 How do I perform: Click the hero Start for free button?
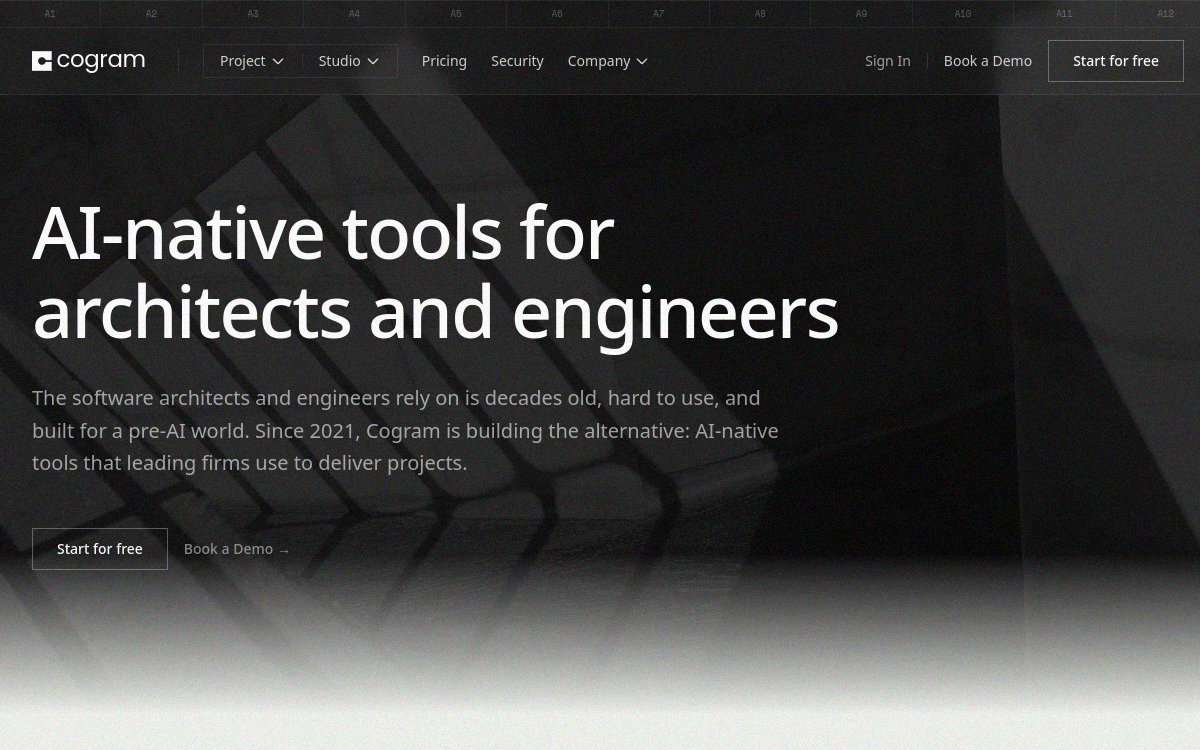tap(100, 549)
